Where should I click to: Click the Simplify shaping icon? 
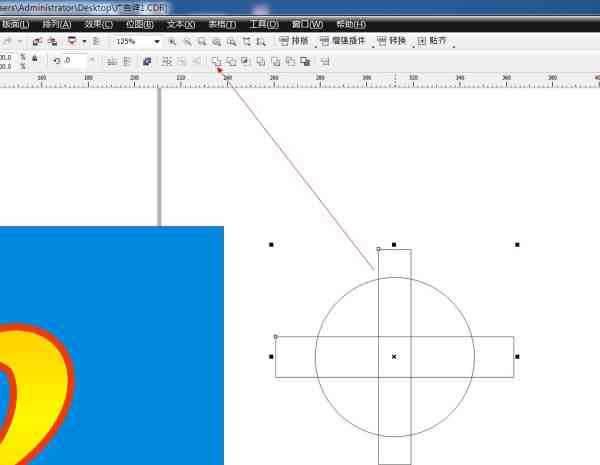click(261, 61)
